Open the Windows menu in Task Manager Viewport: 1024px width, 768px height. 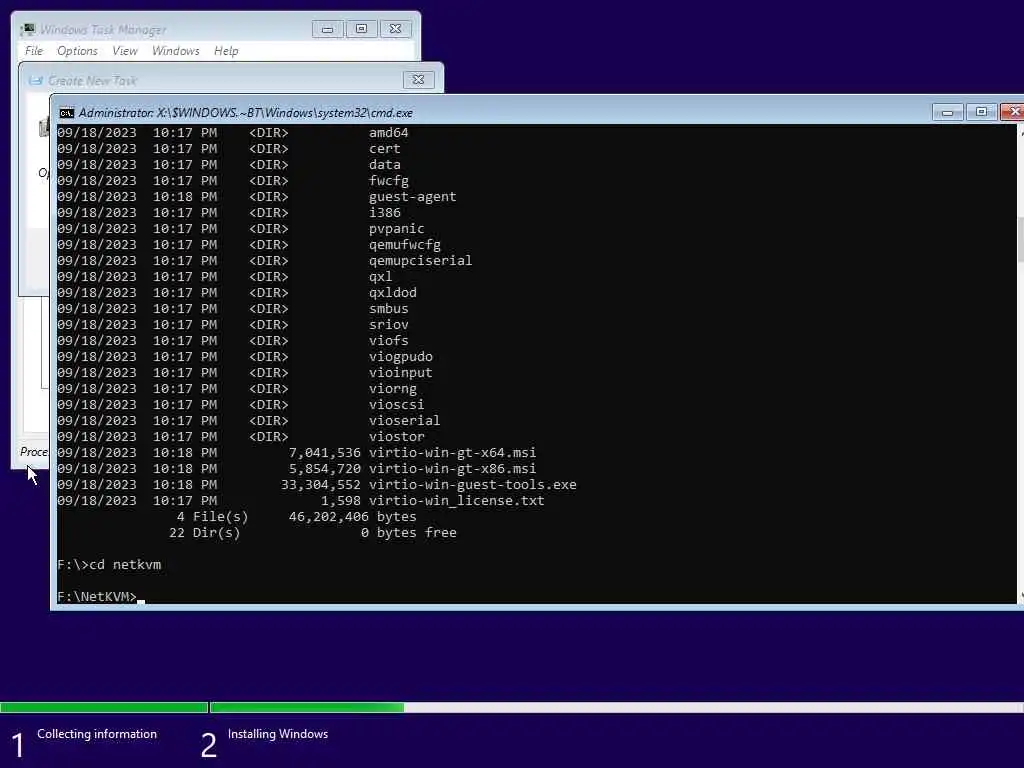coord(176,51)
